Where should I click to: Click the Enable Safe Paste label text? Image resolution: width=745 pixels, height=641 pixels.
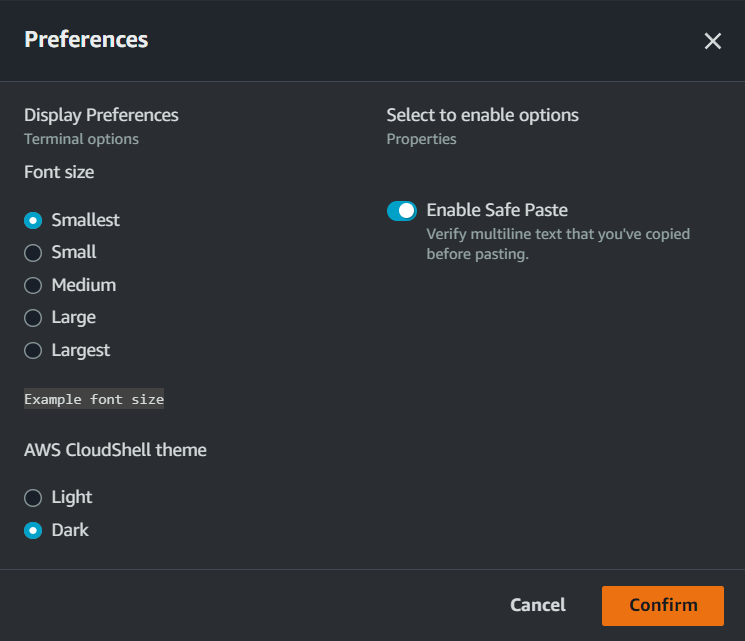(497, 210)
